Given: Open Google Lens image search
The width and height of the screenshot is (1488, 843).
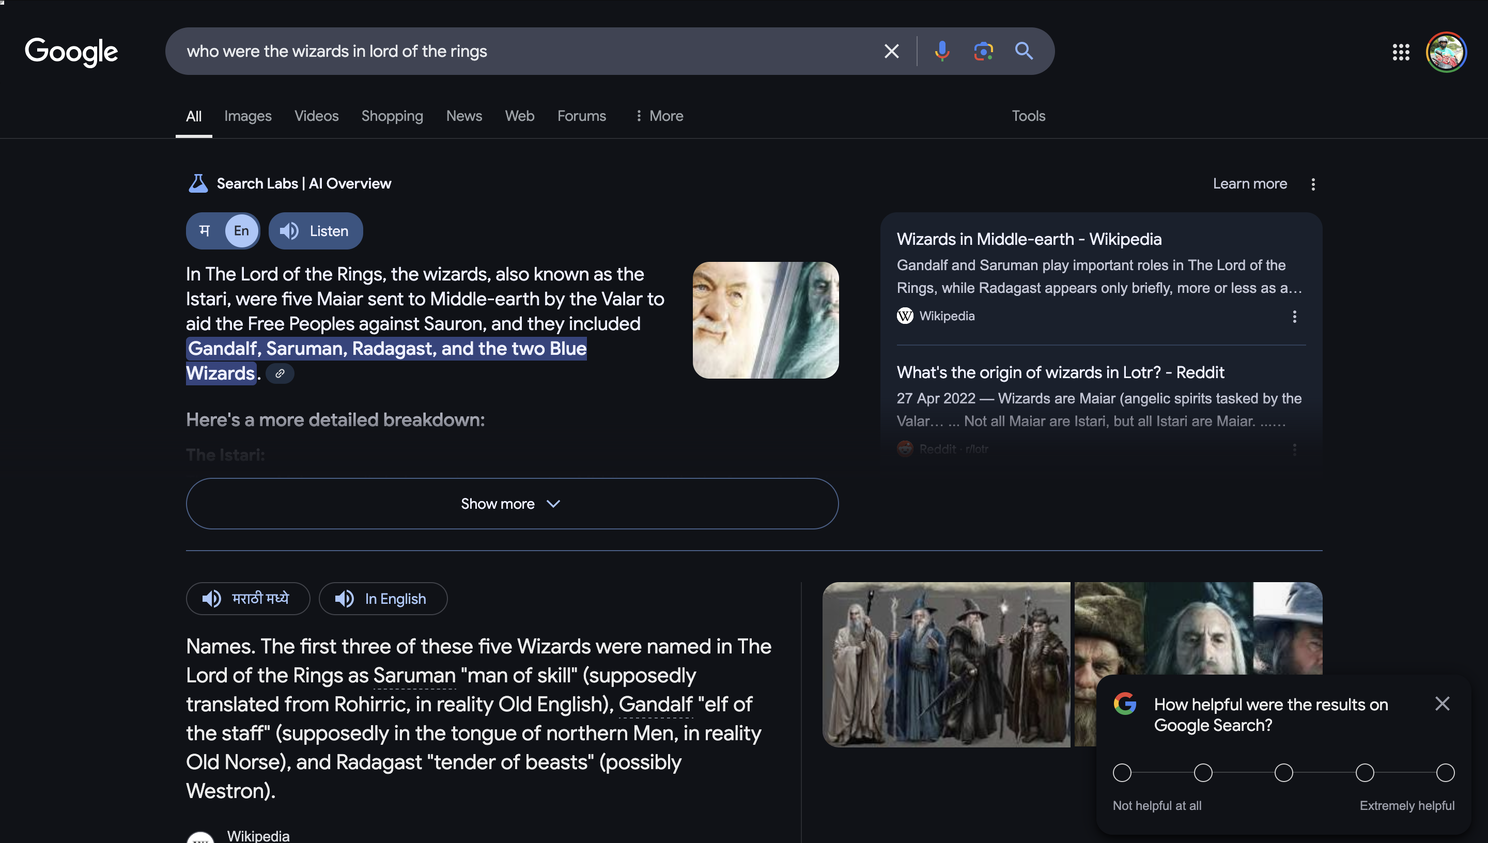Looking at the screenshot, I should [x=983, y=51].
